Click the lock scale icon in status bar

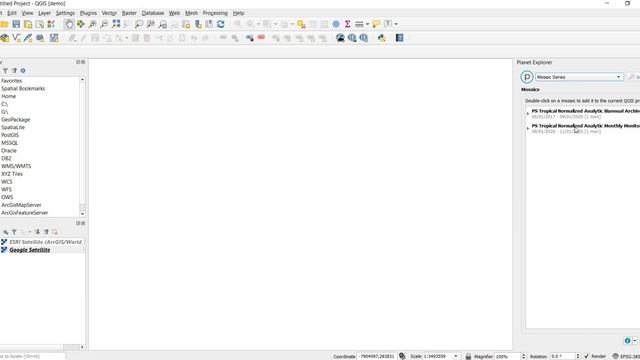(468, 356)
